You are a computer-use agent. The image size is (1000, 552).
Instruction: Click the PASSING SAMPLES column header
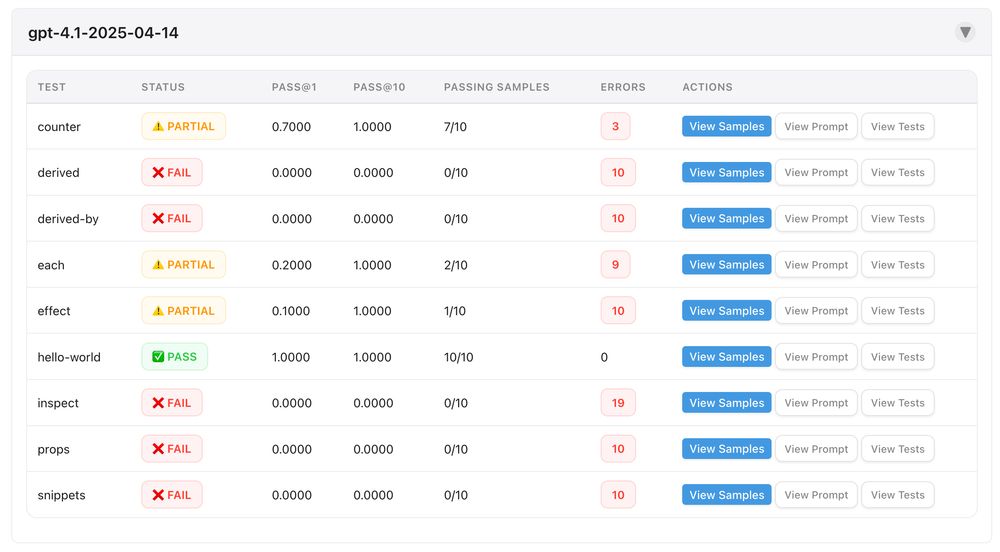pos(497,87)
